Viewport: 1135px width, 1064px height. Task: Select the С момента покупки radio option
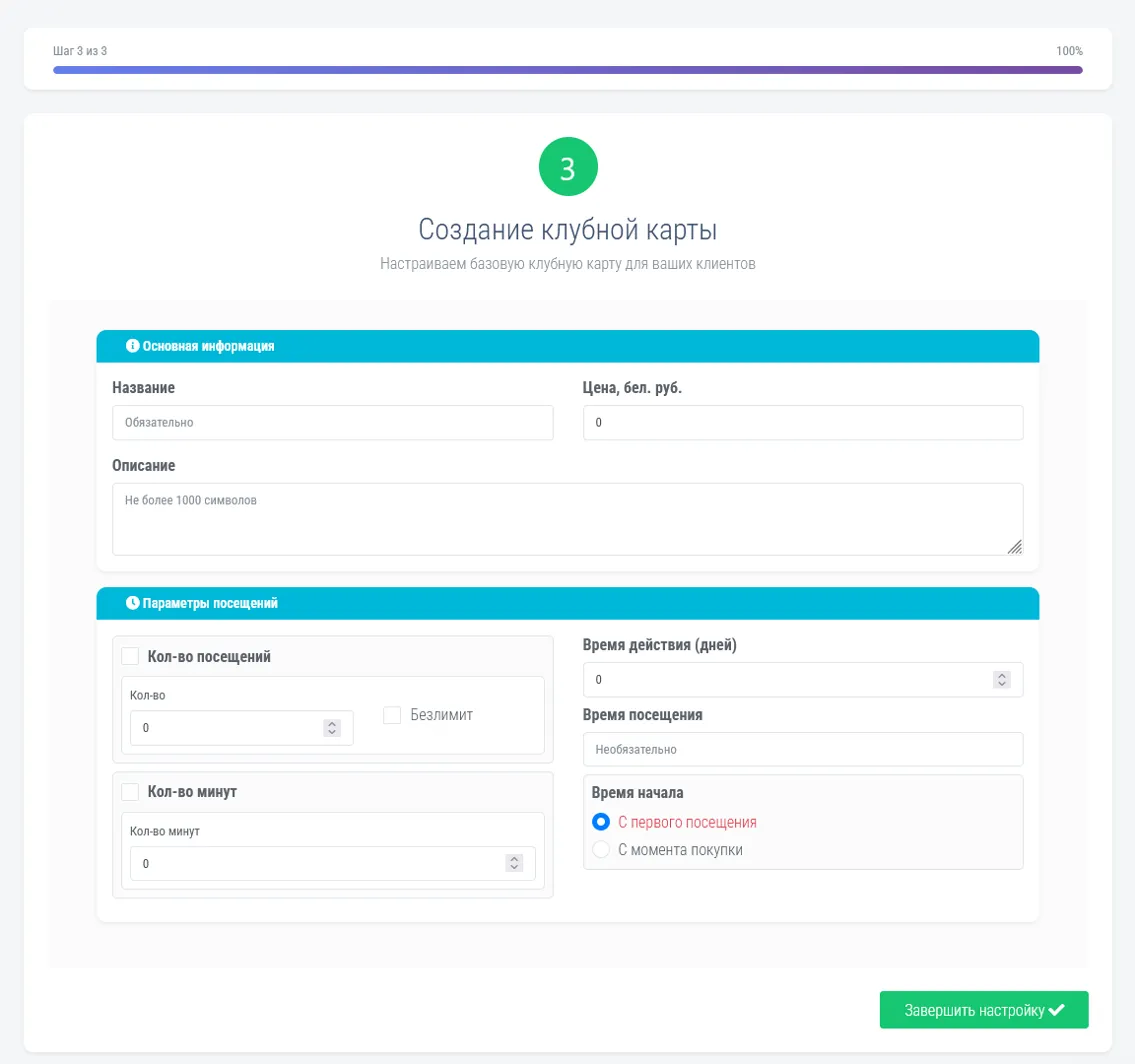tap(601, 850)
